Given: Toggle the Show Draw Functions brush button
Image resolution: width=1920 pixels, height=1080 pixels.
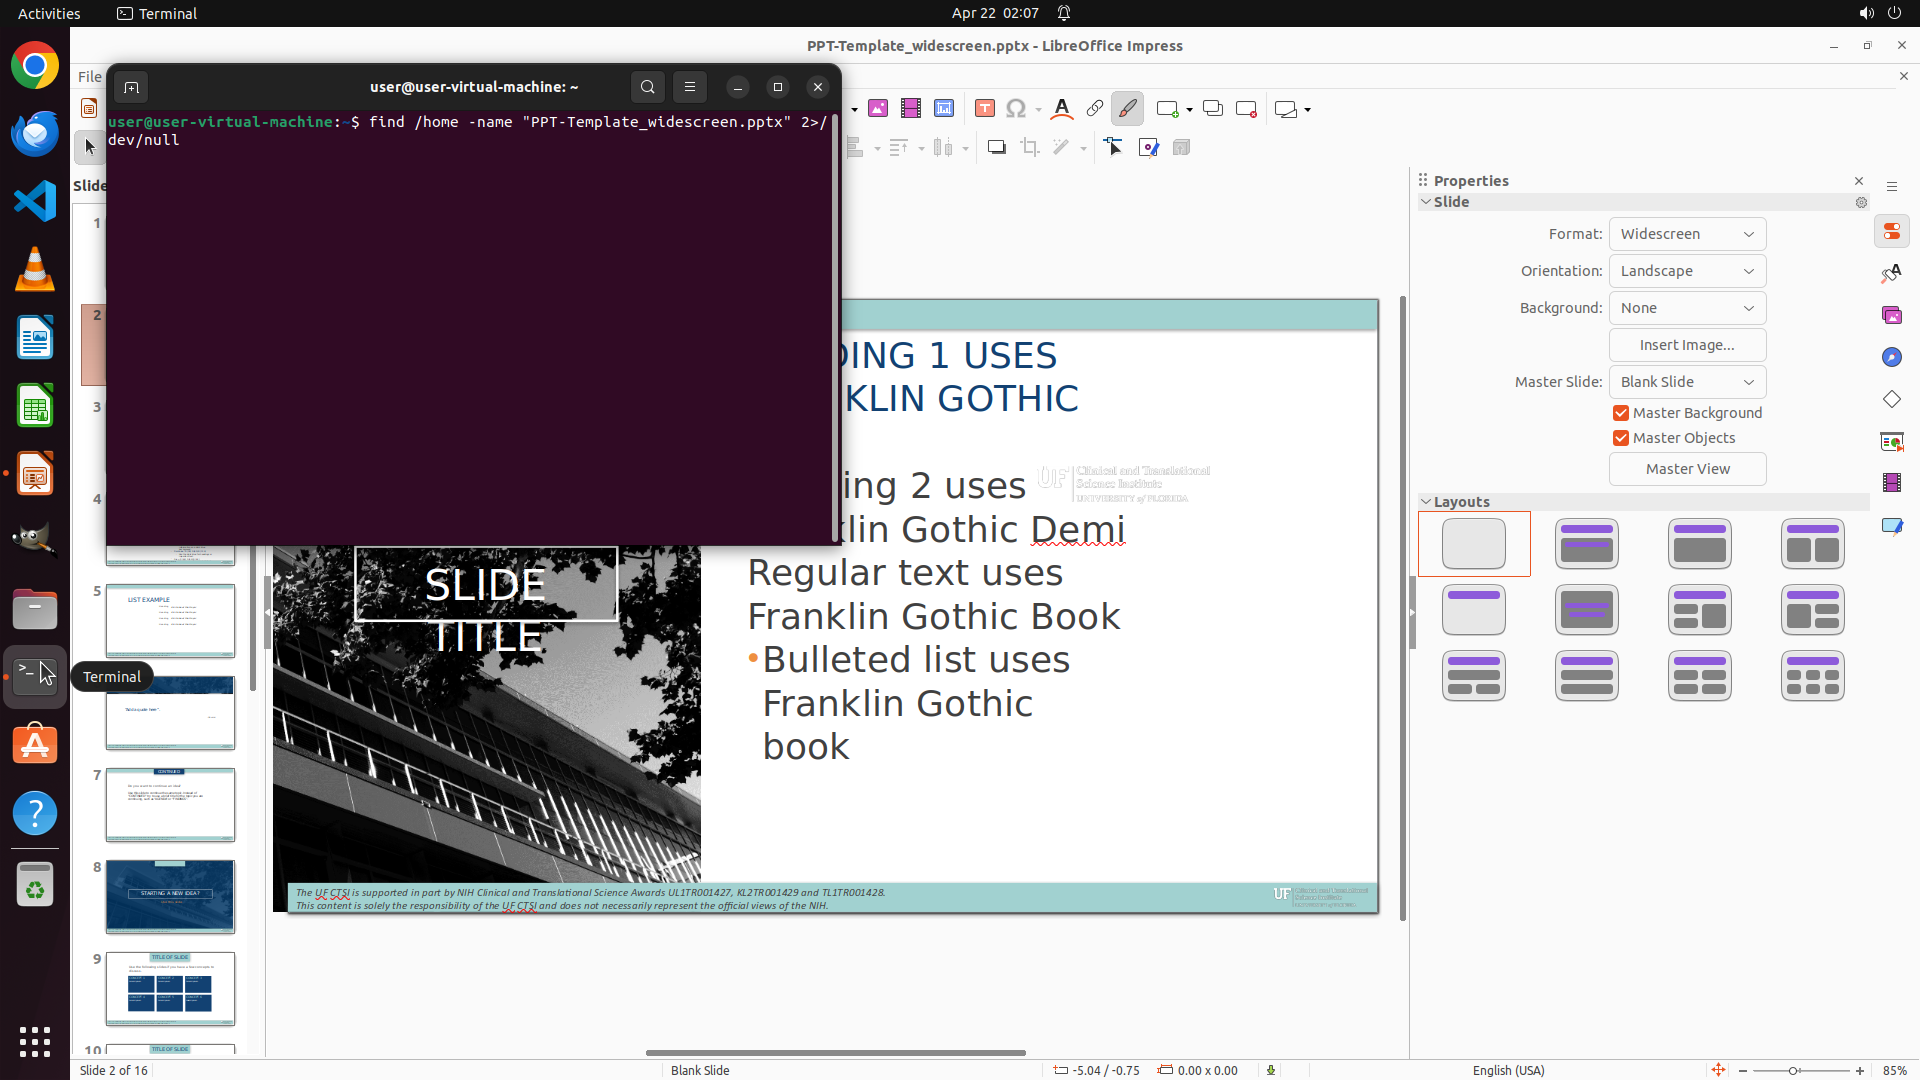Looking at the screenshot, I should tap(1127, 109).
